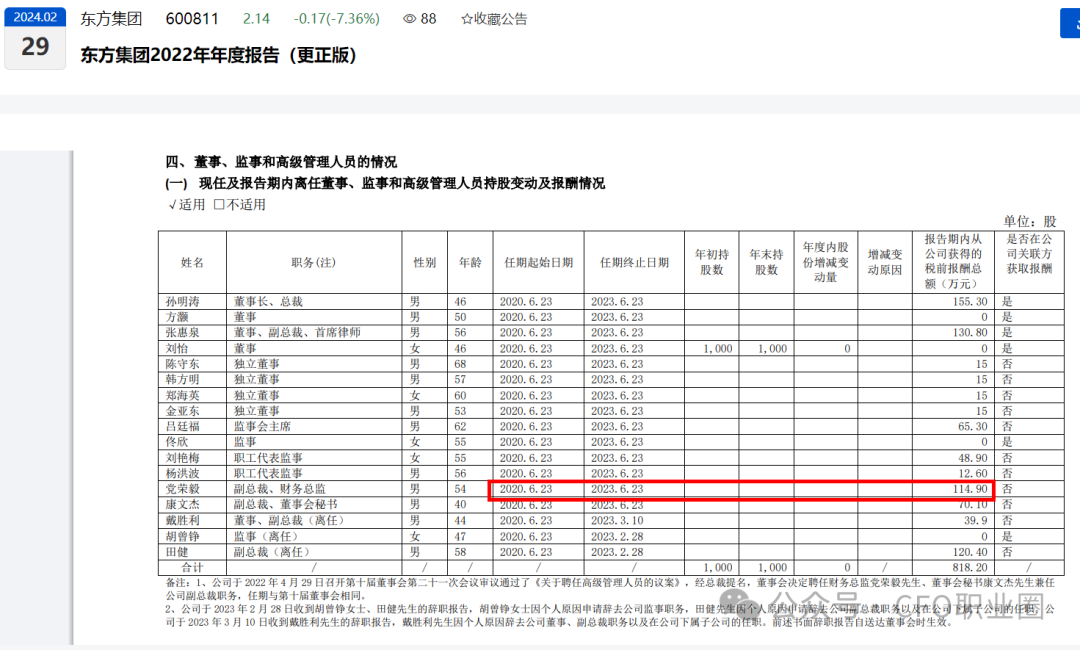
Task: Click the job title 监事（离任）
Action: (267, 536)
